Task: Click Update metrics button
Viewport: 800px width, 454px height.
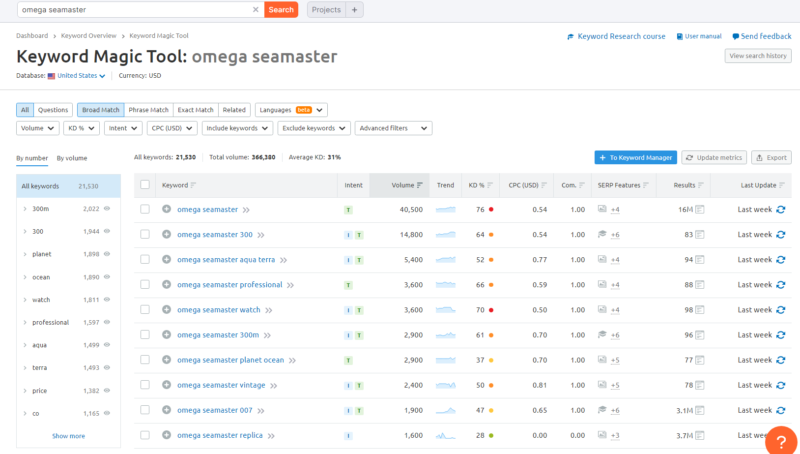Action: pyautogui.click(x=714, y=158)
